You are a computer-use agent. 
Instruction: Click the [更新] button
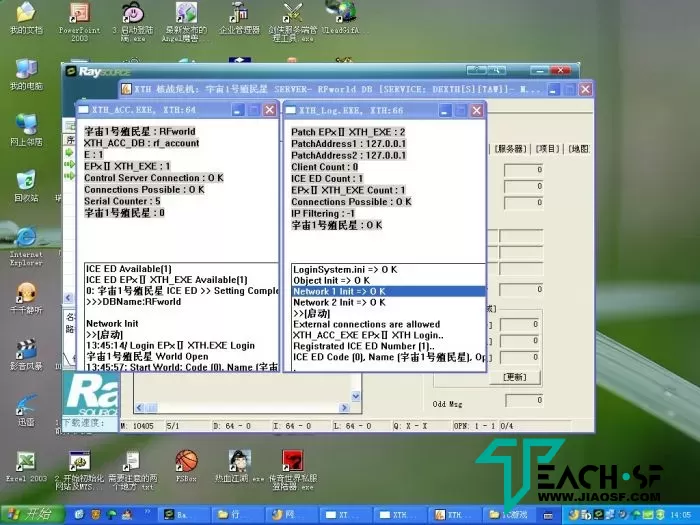[x=515, y=377]
